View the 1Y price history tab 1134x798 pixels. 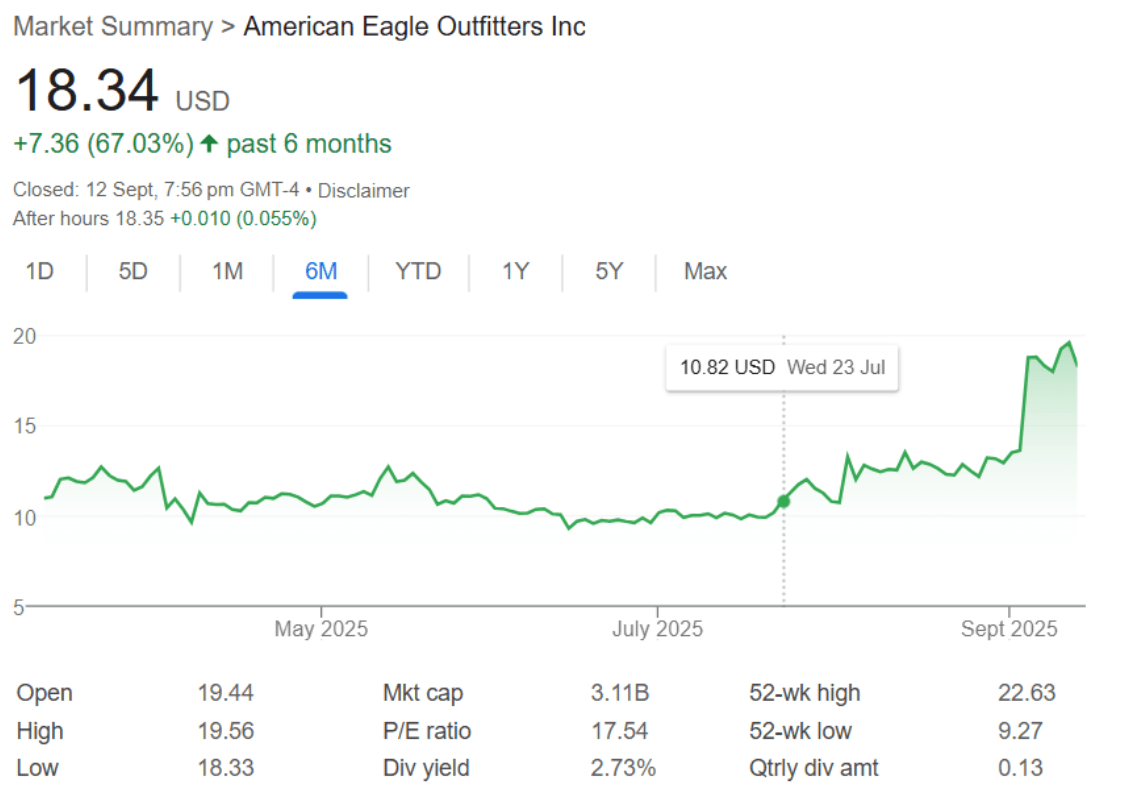[515, 271]
